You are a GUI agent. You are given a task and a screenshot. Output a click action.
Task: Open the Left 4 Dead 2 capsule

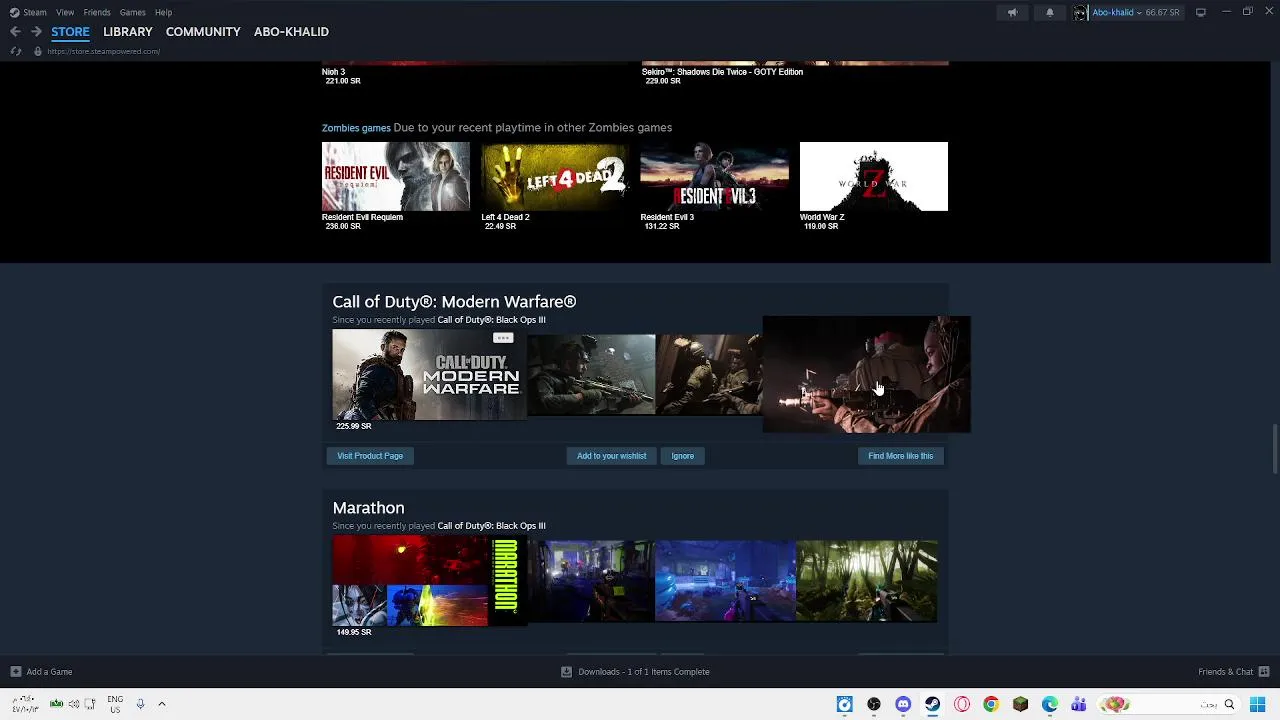coord(555,177)
